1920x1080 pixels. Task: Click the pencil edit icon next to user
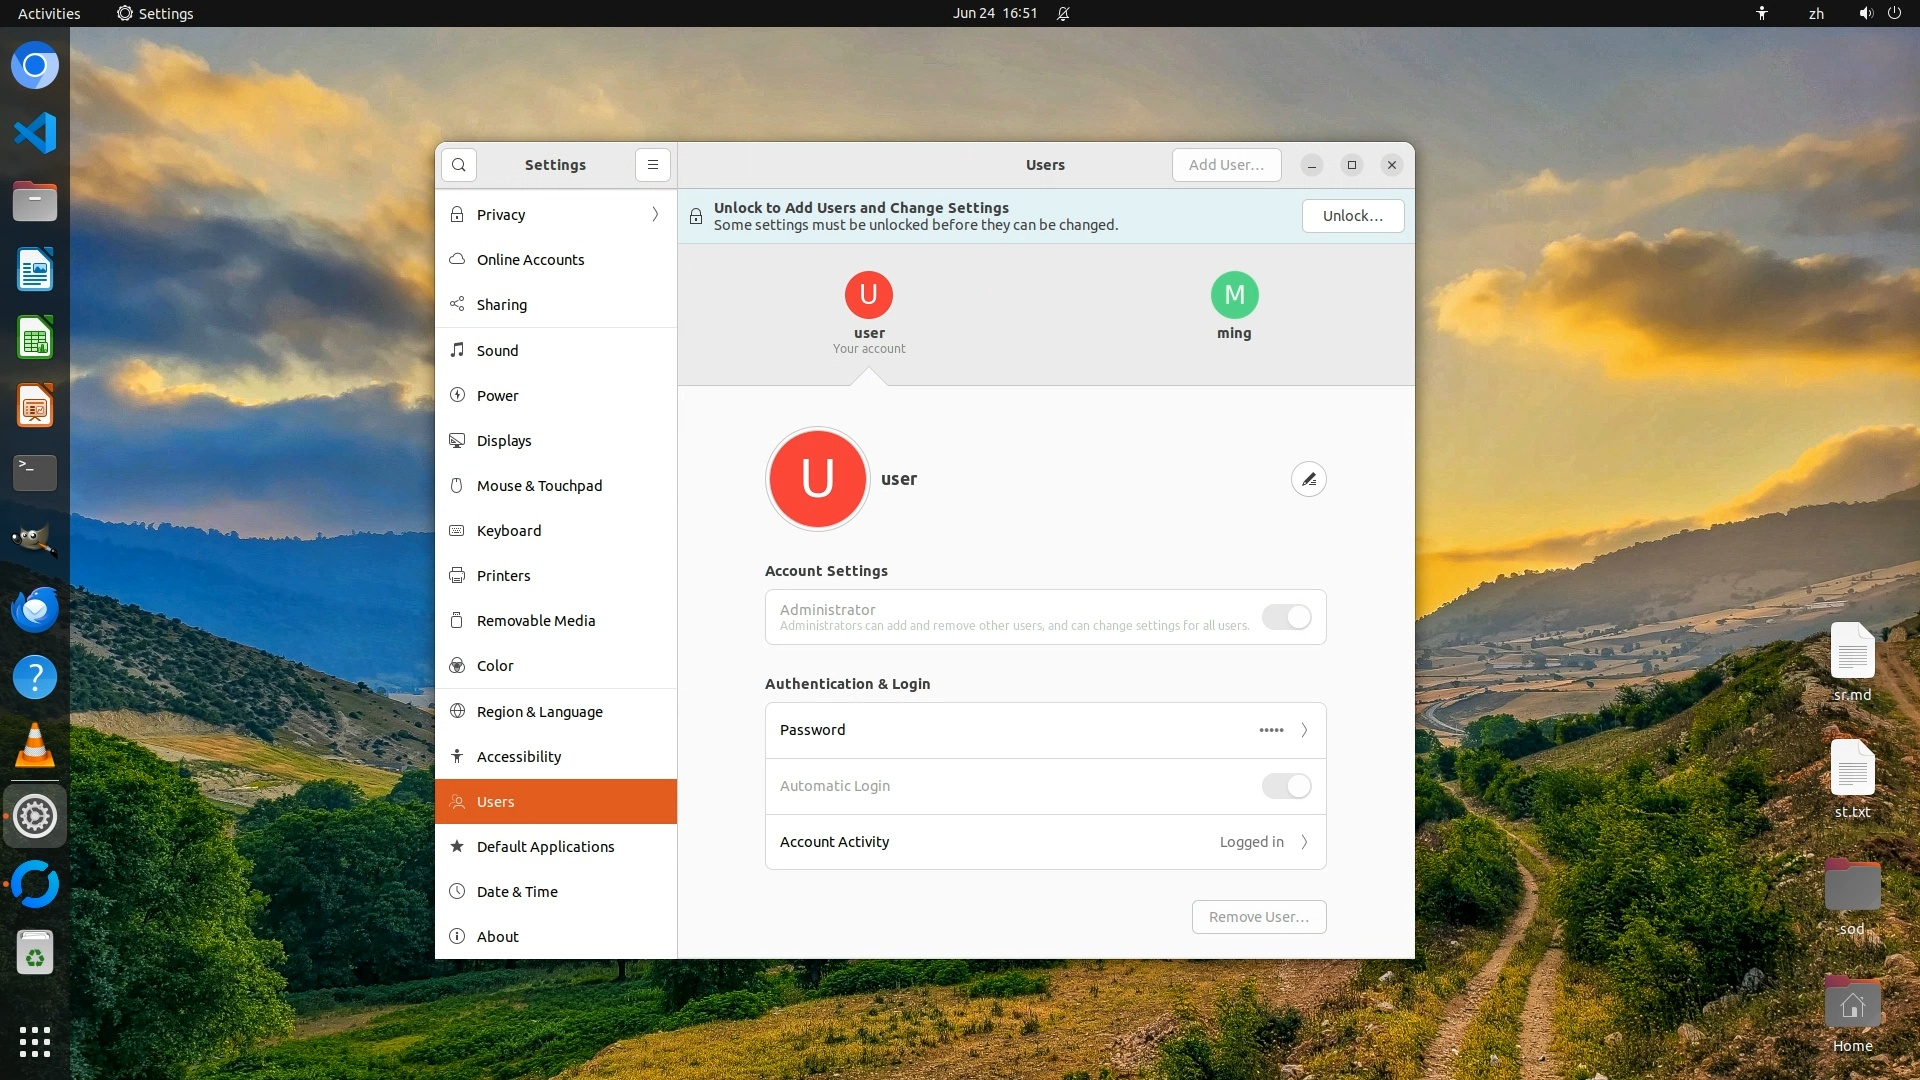1308,479
